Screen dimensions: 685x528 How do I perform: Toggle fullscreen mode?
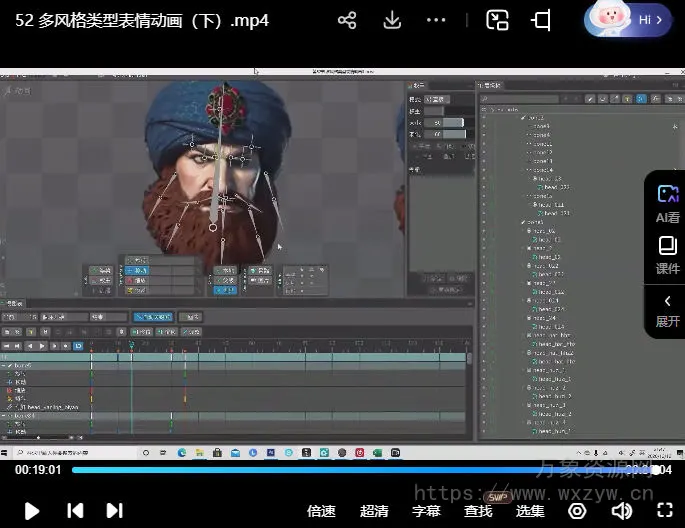point(662,511)
